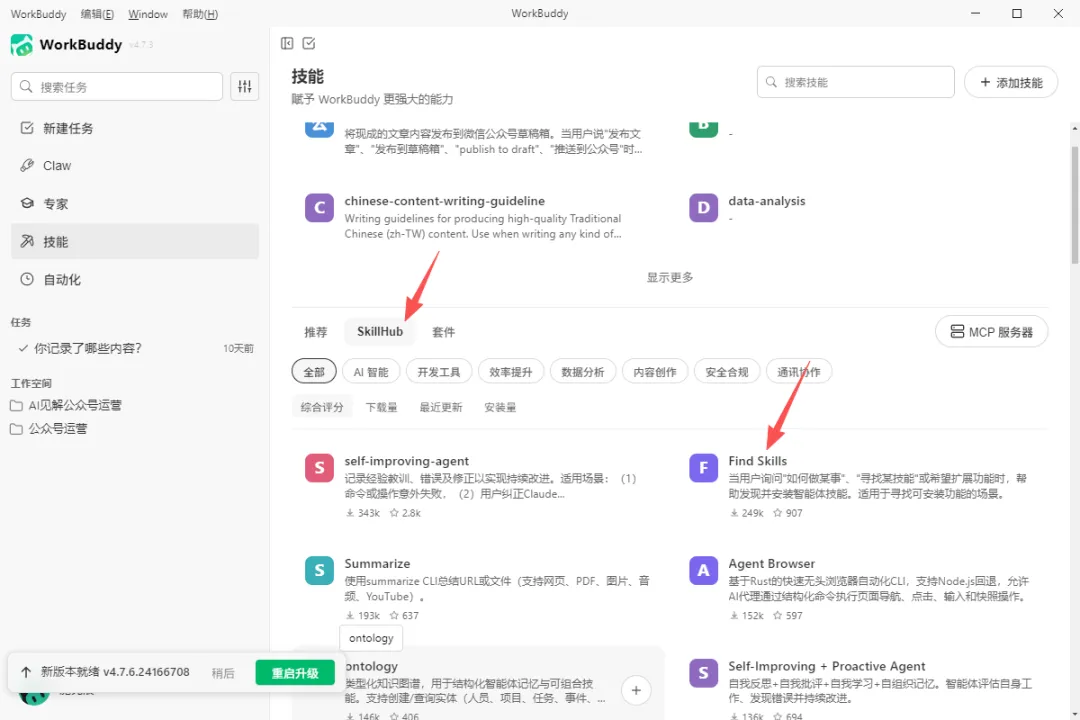Open Claw in the sidebar
The height and width of the screenshot is (720, 1080).
coord(135,166)
